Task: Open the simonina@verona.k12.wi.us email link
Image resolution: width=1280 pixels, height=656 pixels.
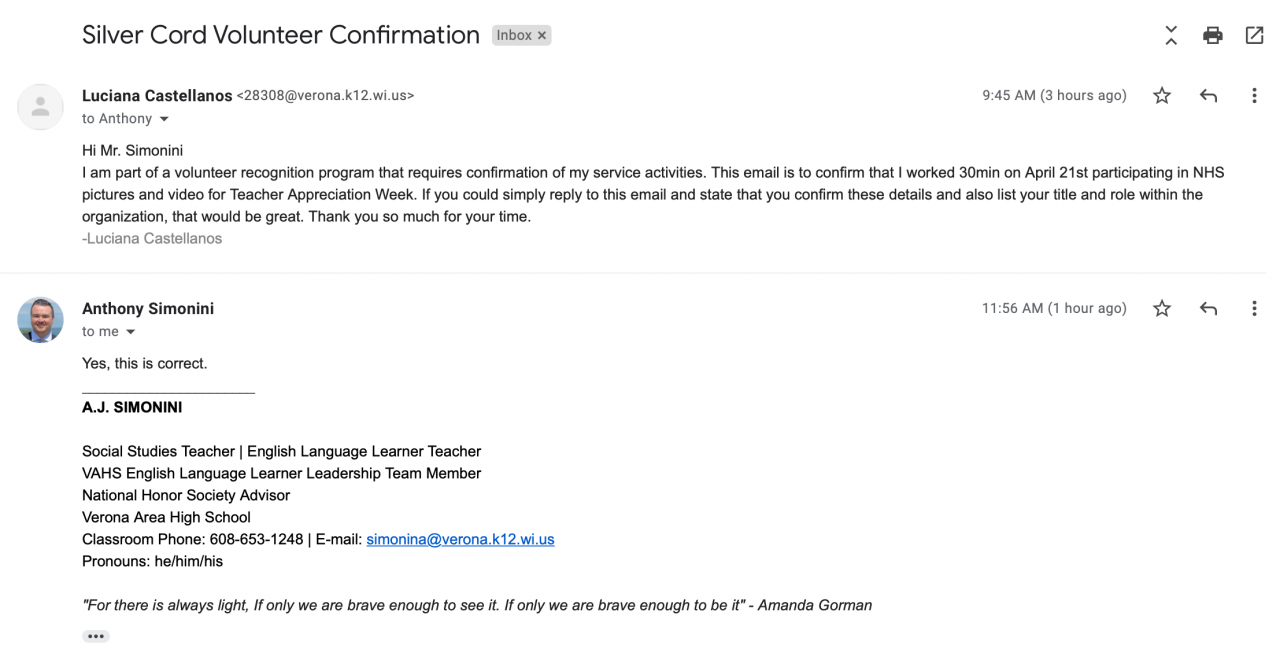Action: click(x=460, y=539)
